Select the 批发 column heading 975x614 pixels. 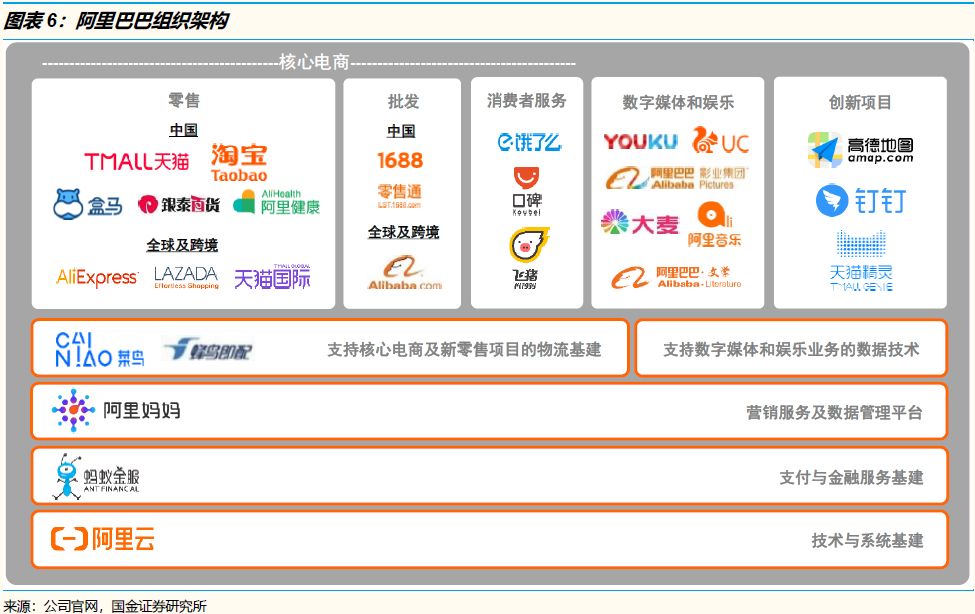pos(403,101)
